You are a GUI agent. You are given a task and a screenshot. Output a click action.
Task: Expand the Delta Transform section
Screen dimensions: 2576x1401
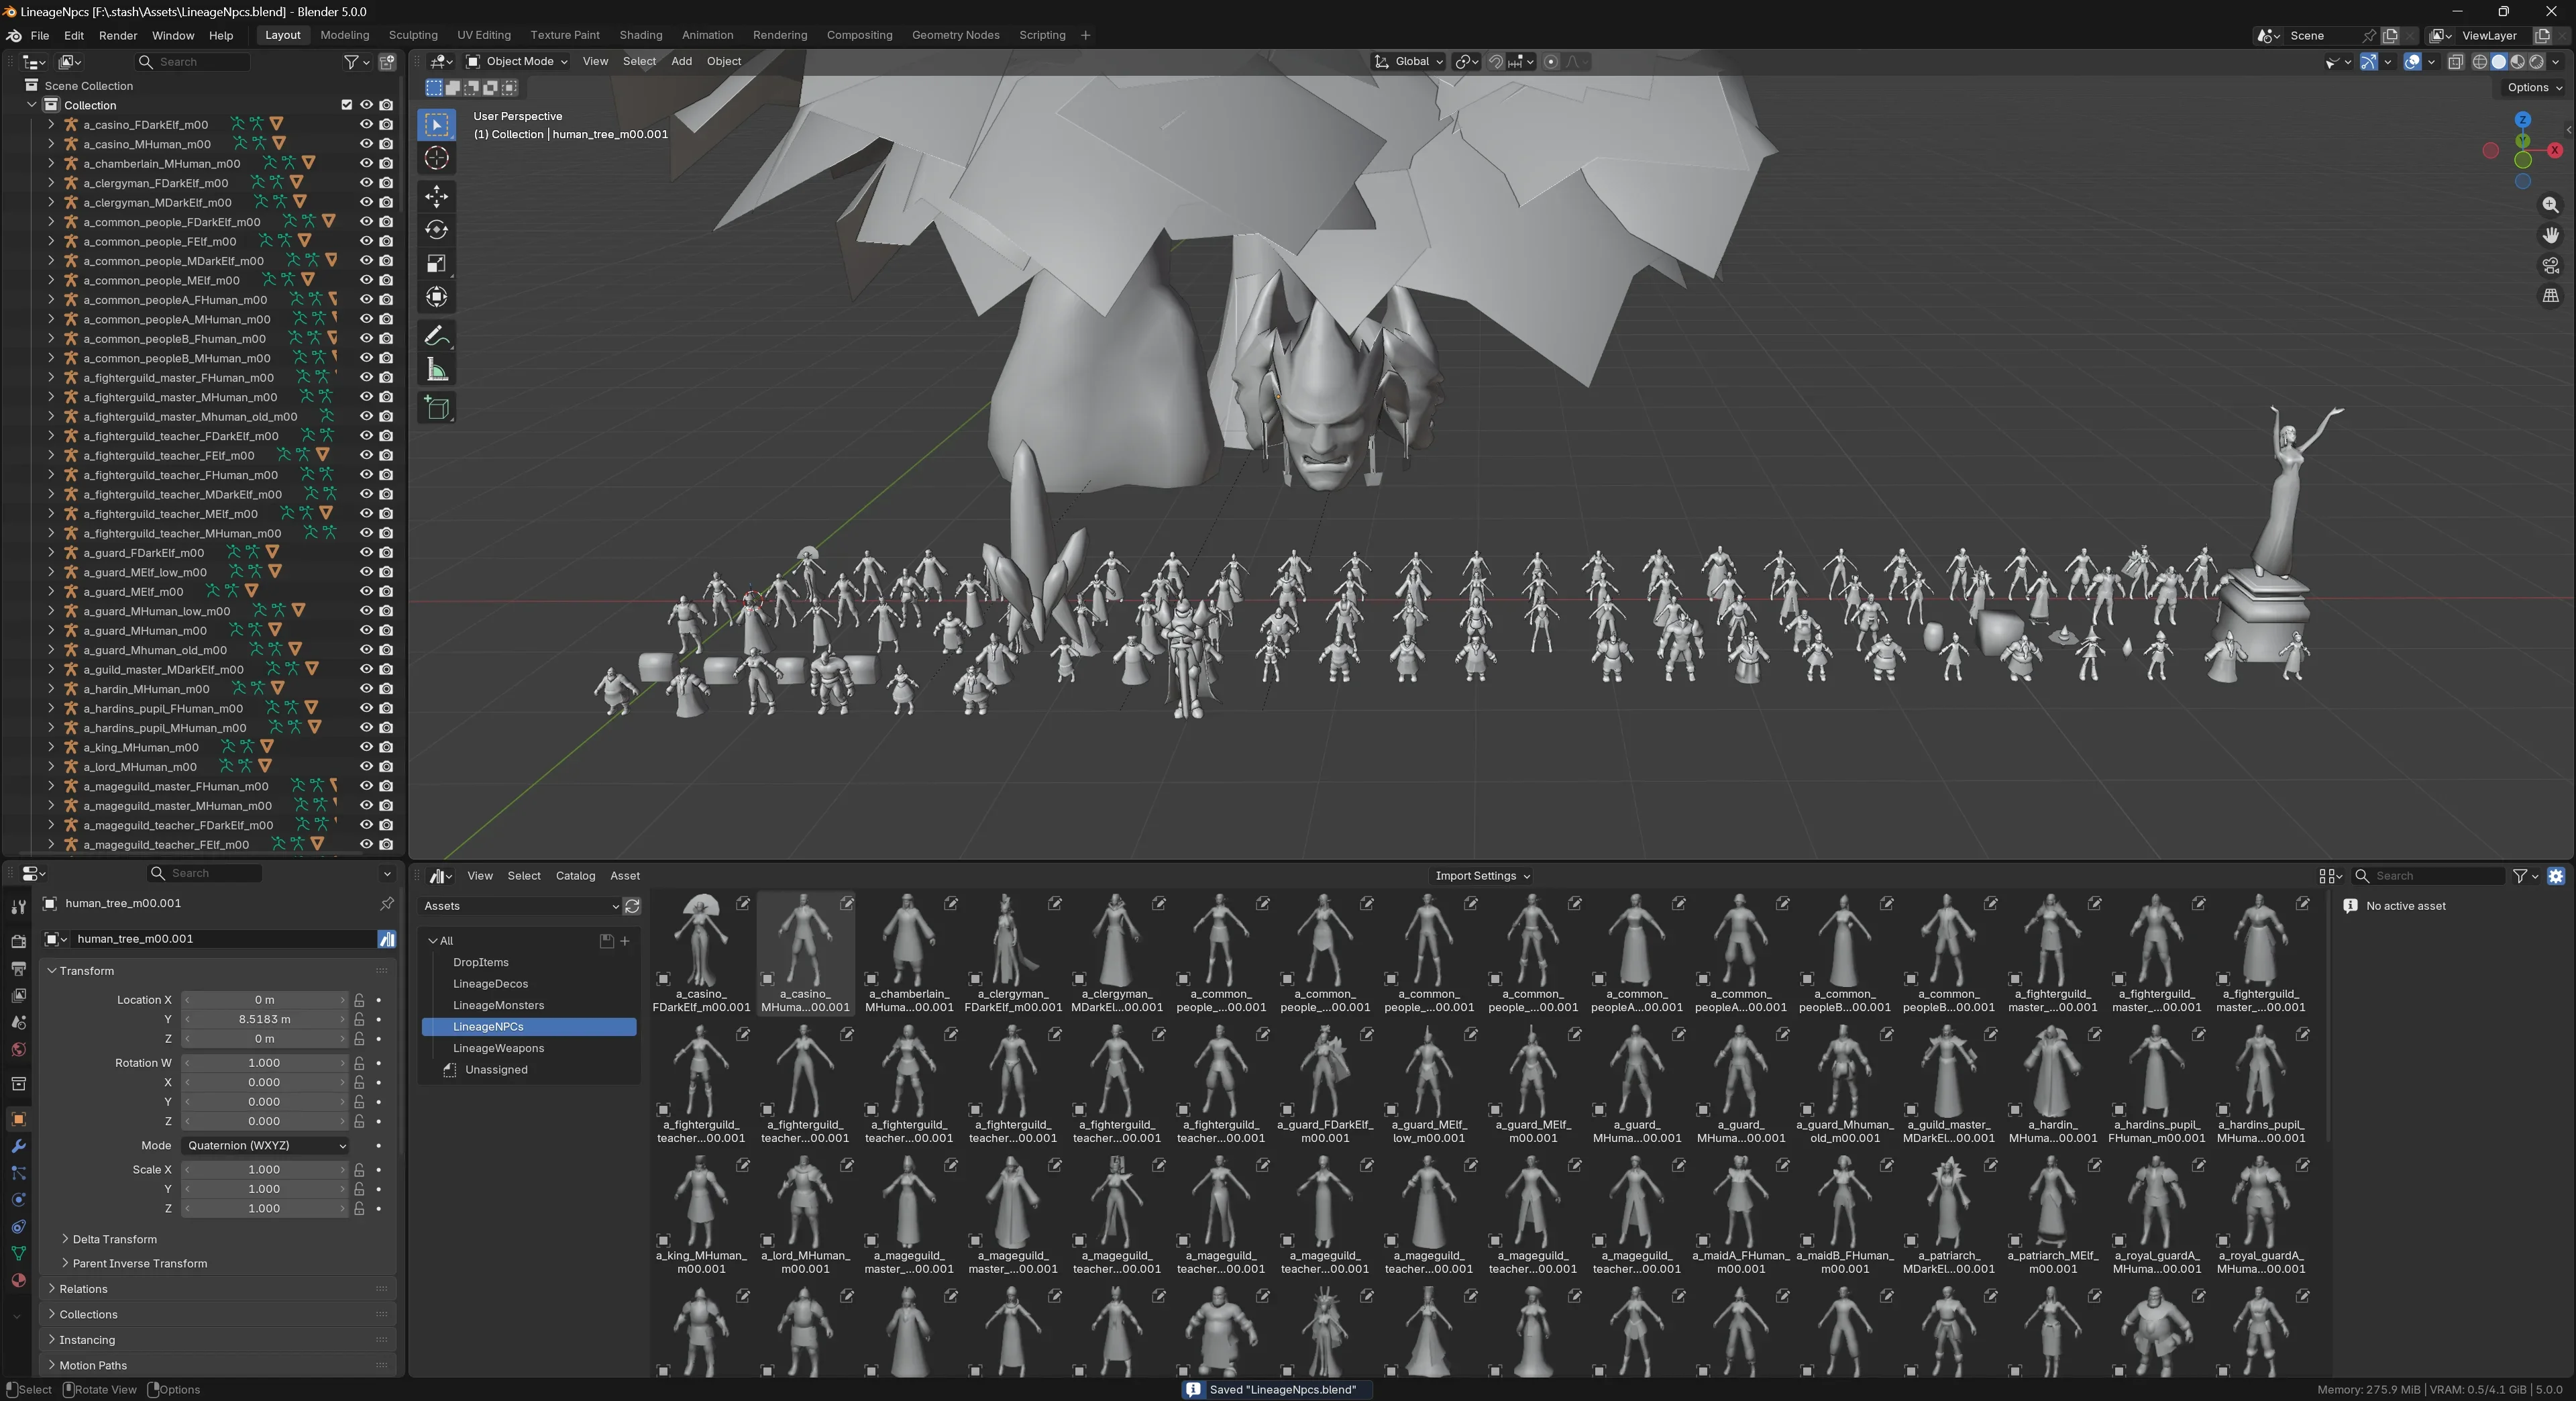(x=65, y=1239)
